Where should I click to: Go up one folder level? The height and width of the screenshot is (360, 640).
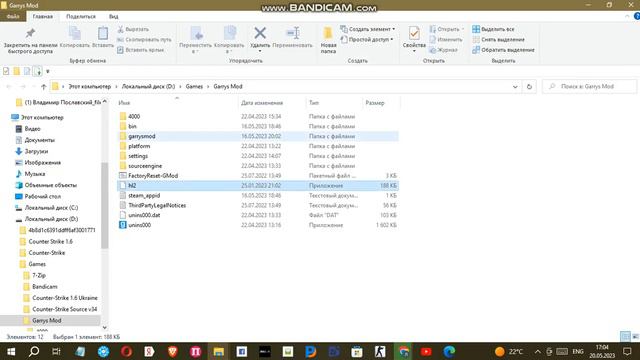(43, 87)
